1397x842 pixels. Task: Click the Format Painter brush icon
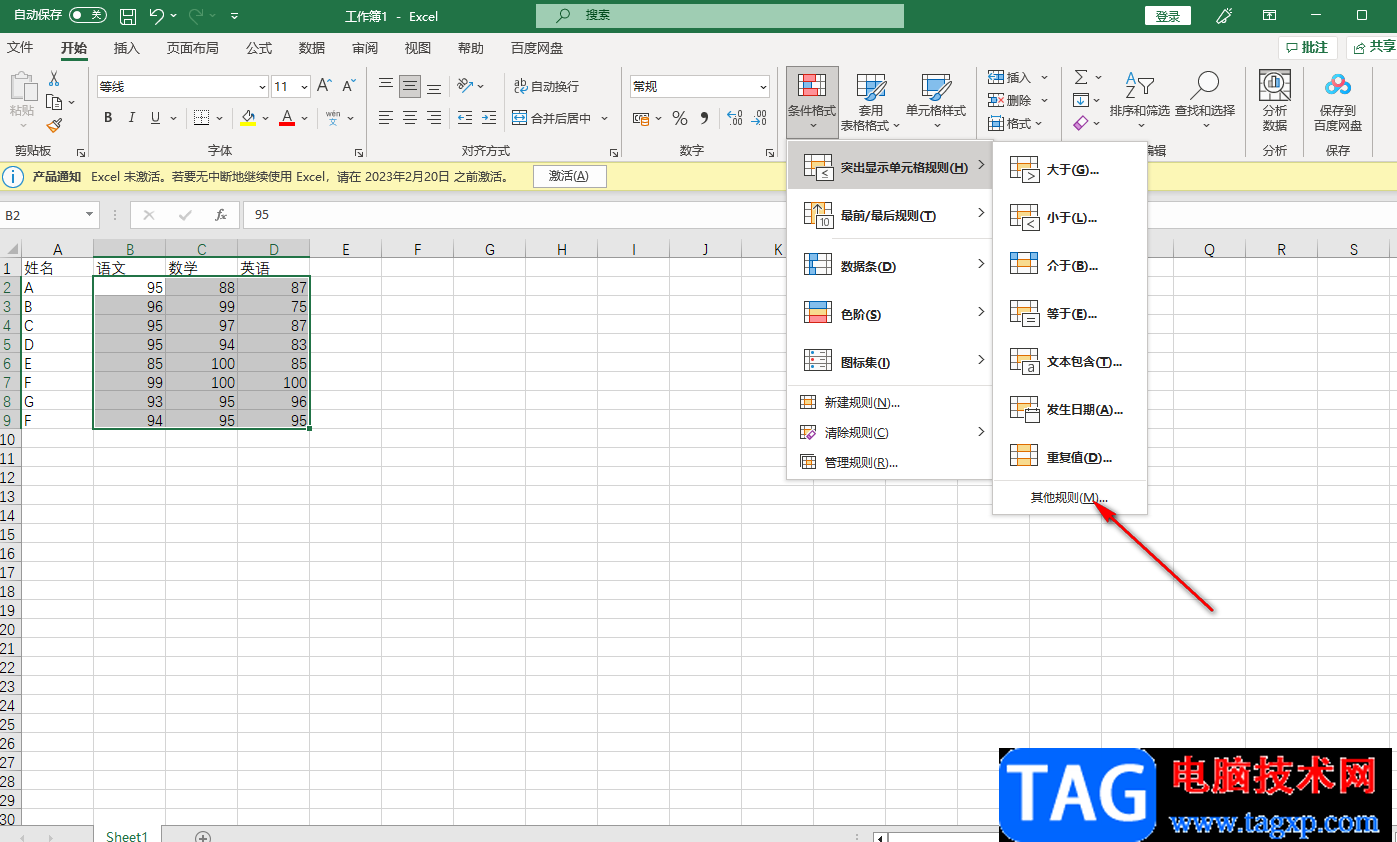click(54, 125)
